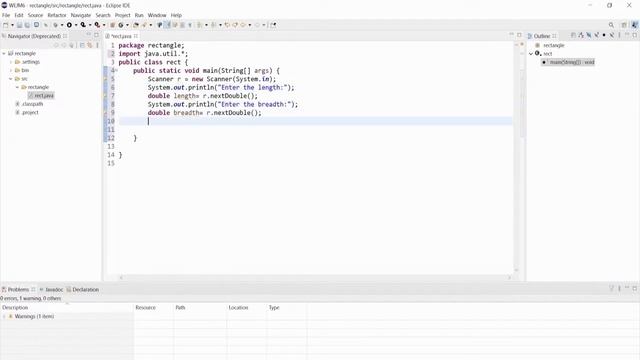
Task: Click the Back navigation arrow icon
Action: 243,25
